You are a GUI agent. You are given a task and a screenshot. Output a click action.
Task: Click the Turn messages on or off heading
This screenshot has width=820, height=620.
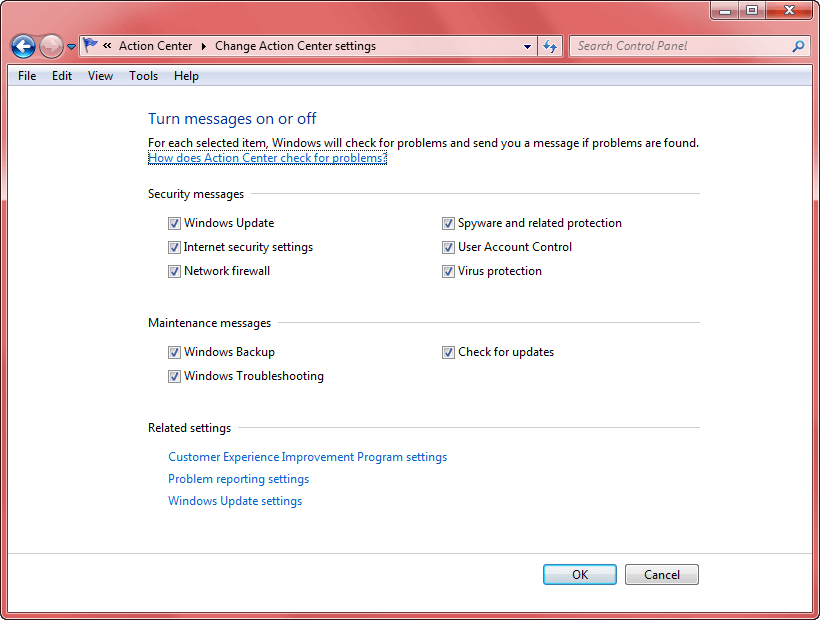click(x=232, y=119)
